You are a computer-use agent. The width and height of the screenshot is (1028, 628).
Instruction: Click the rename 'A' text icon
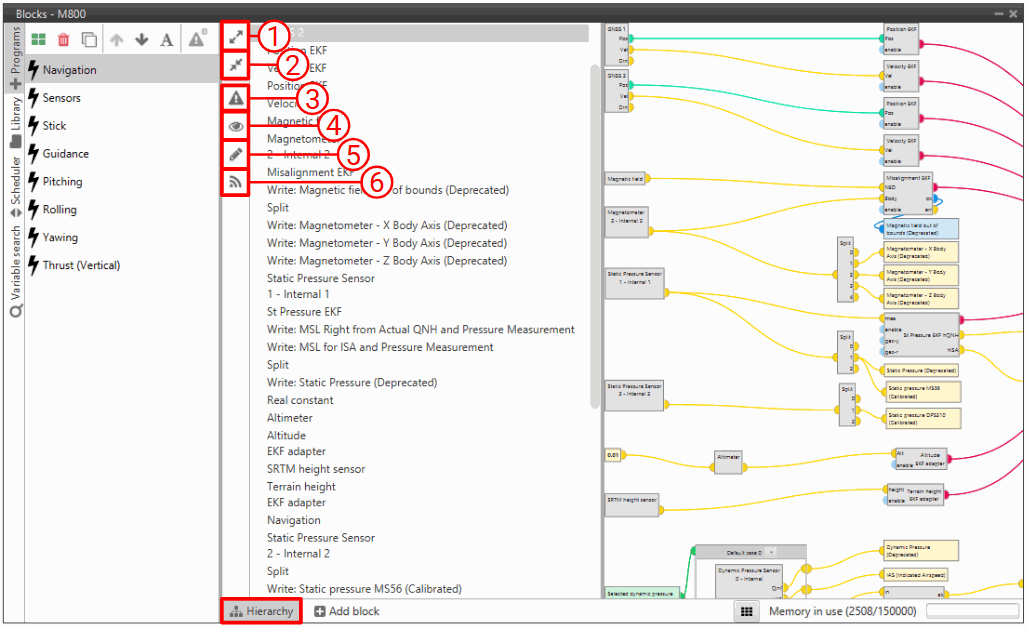[166, 40]
